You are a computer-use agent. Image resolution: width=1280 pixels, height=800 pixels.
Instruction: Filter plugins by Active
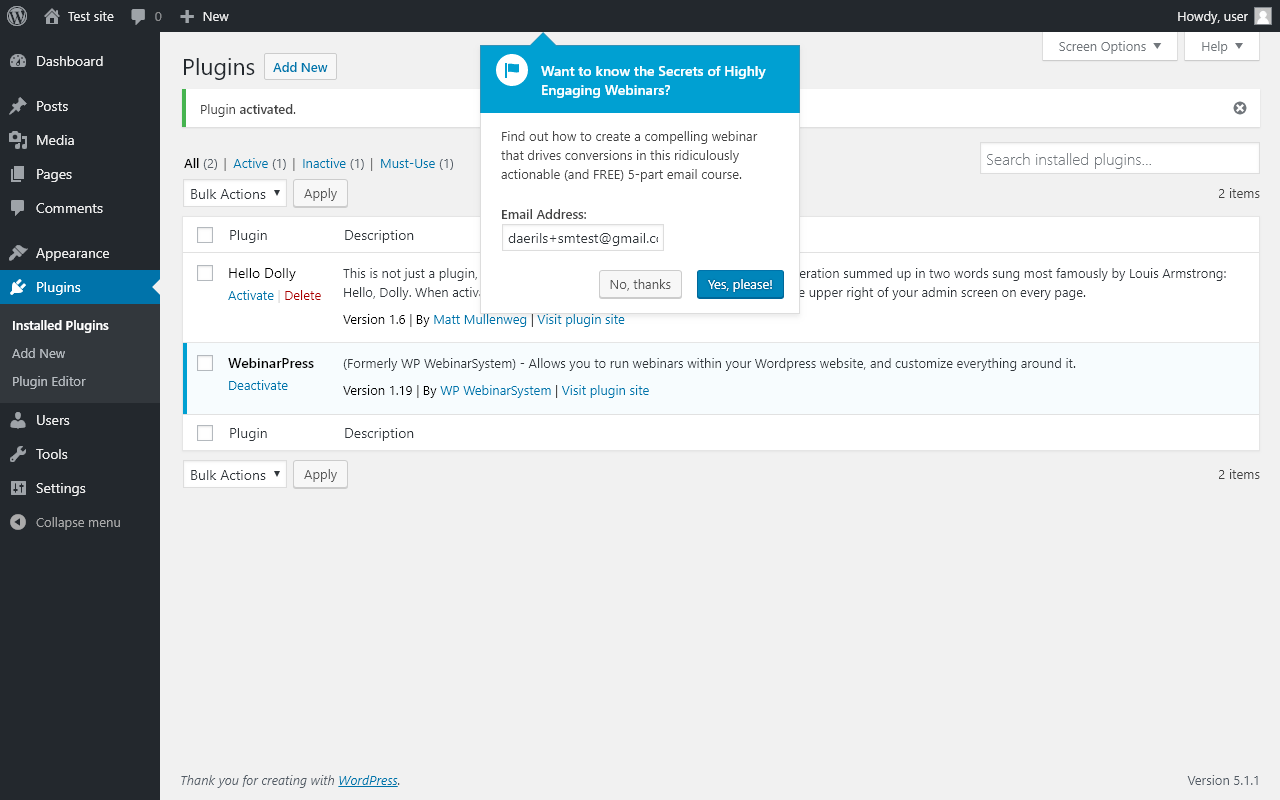(x=251, y=163)
